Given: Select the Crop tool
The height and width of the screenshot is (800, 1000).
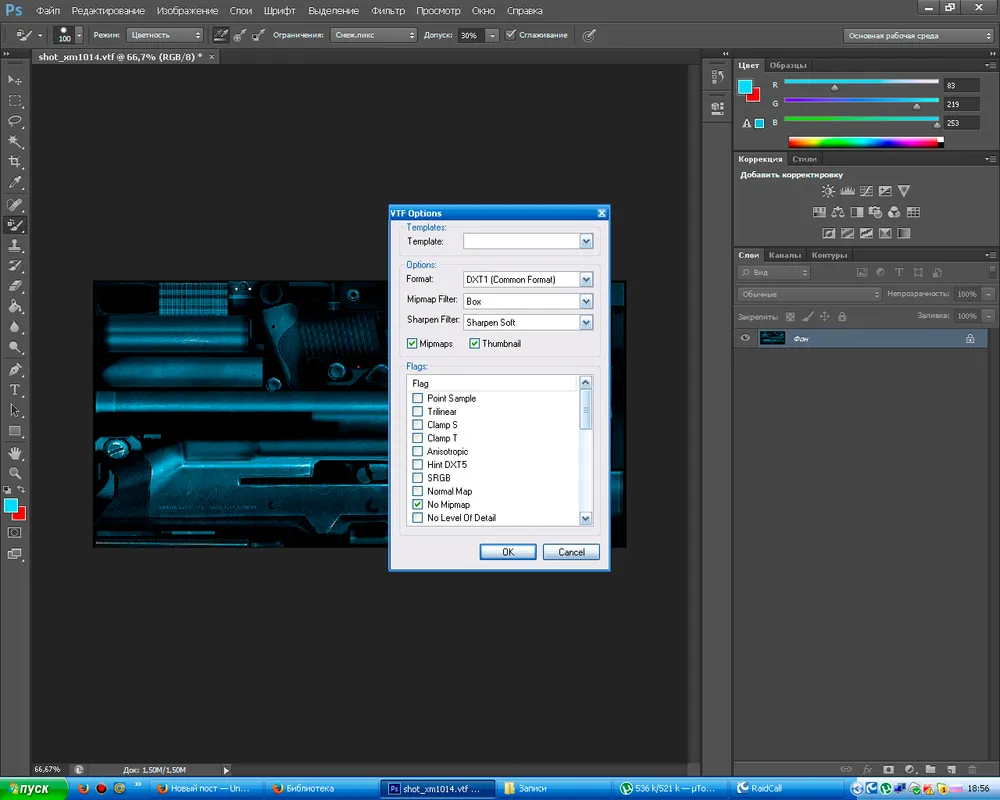Looking at the screenshot, I should (x=15, y=162).
